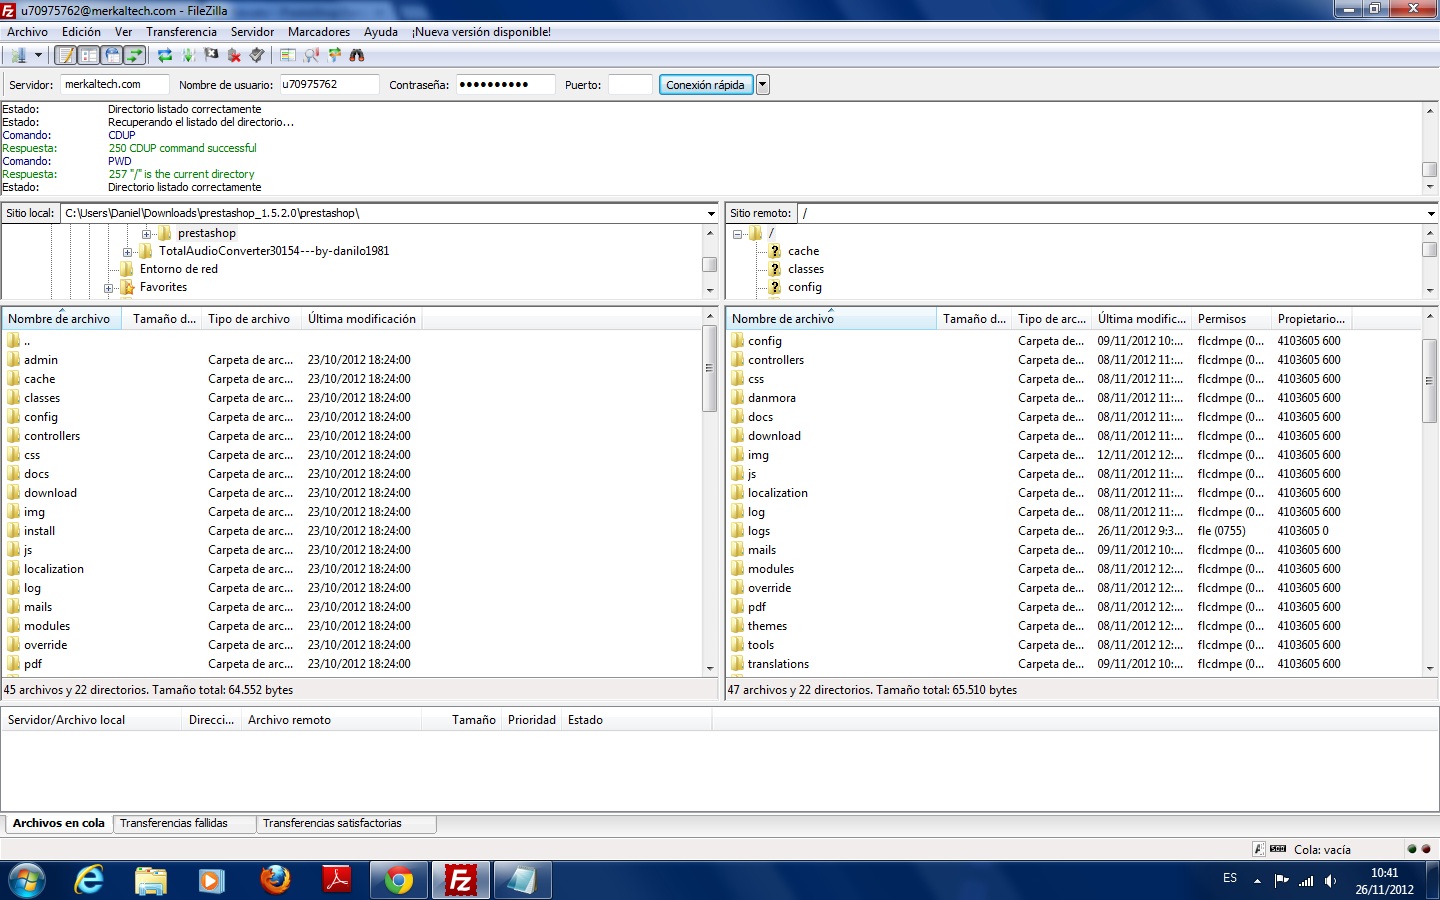Viewport: 1440px width, 900px height.
Task: Toggle the transfer queue display
Action: (135, 56)
